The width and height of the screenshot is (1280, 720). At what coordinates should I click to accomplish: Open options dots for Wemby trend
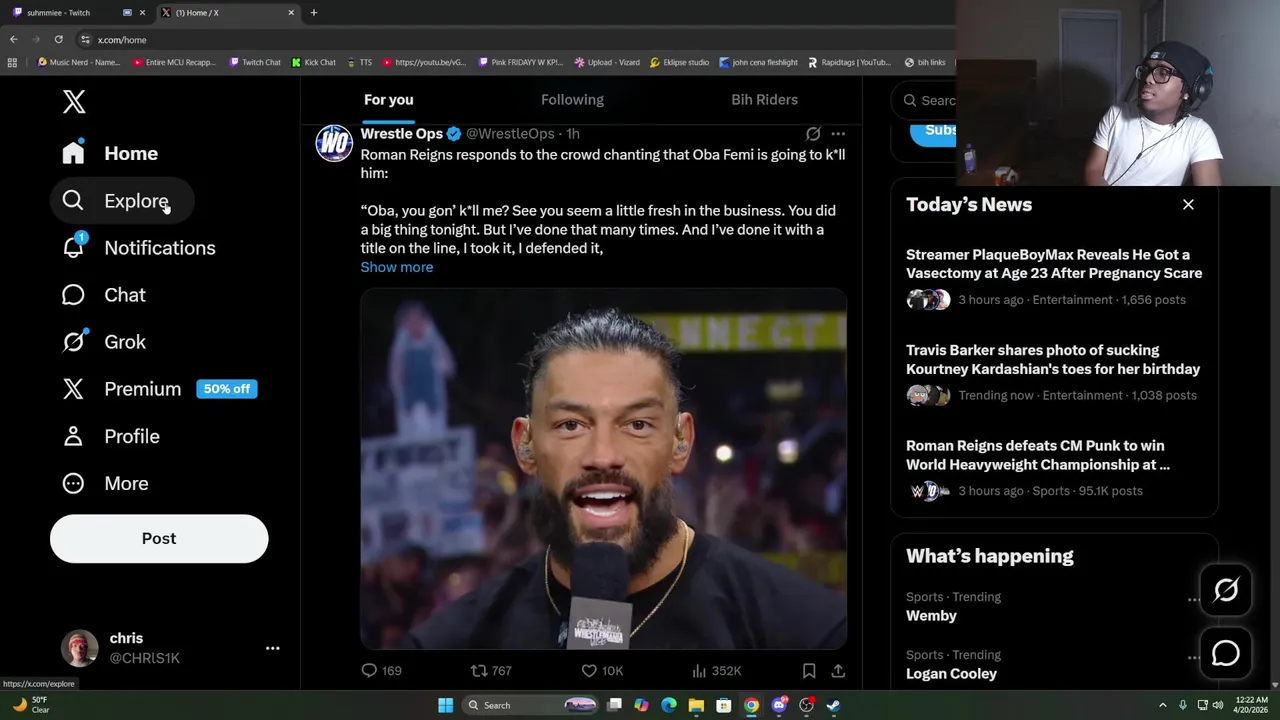click(1193, 600)
